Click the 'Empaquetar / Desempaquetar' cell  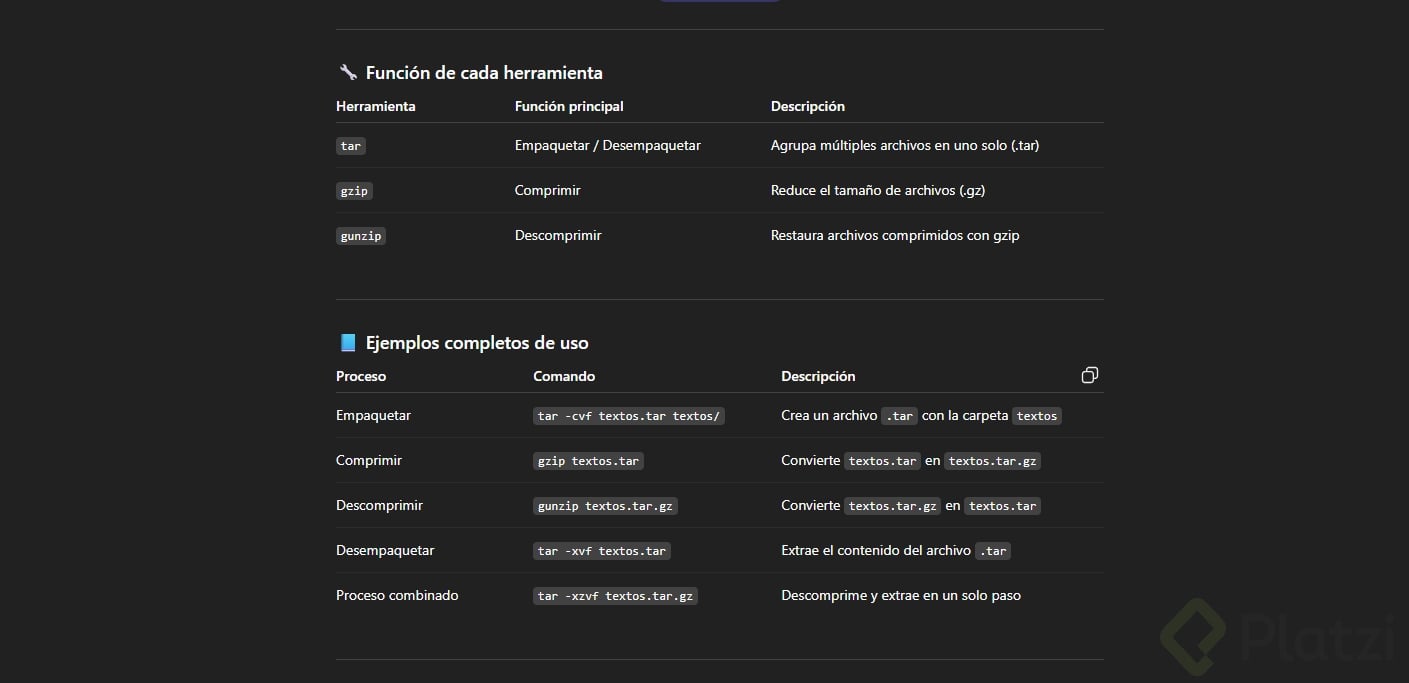[607, 145]
